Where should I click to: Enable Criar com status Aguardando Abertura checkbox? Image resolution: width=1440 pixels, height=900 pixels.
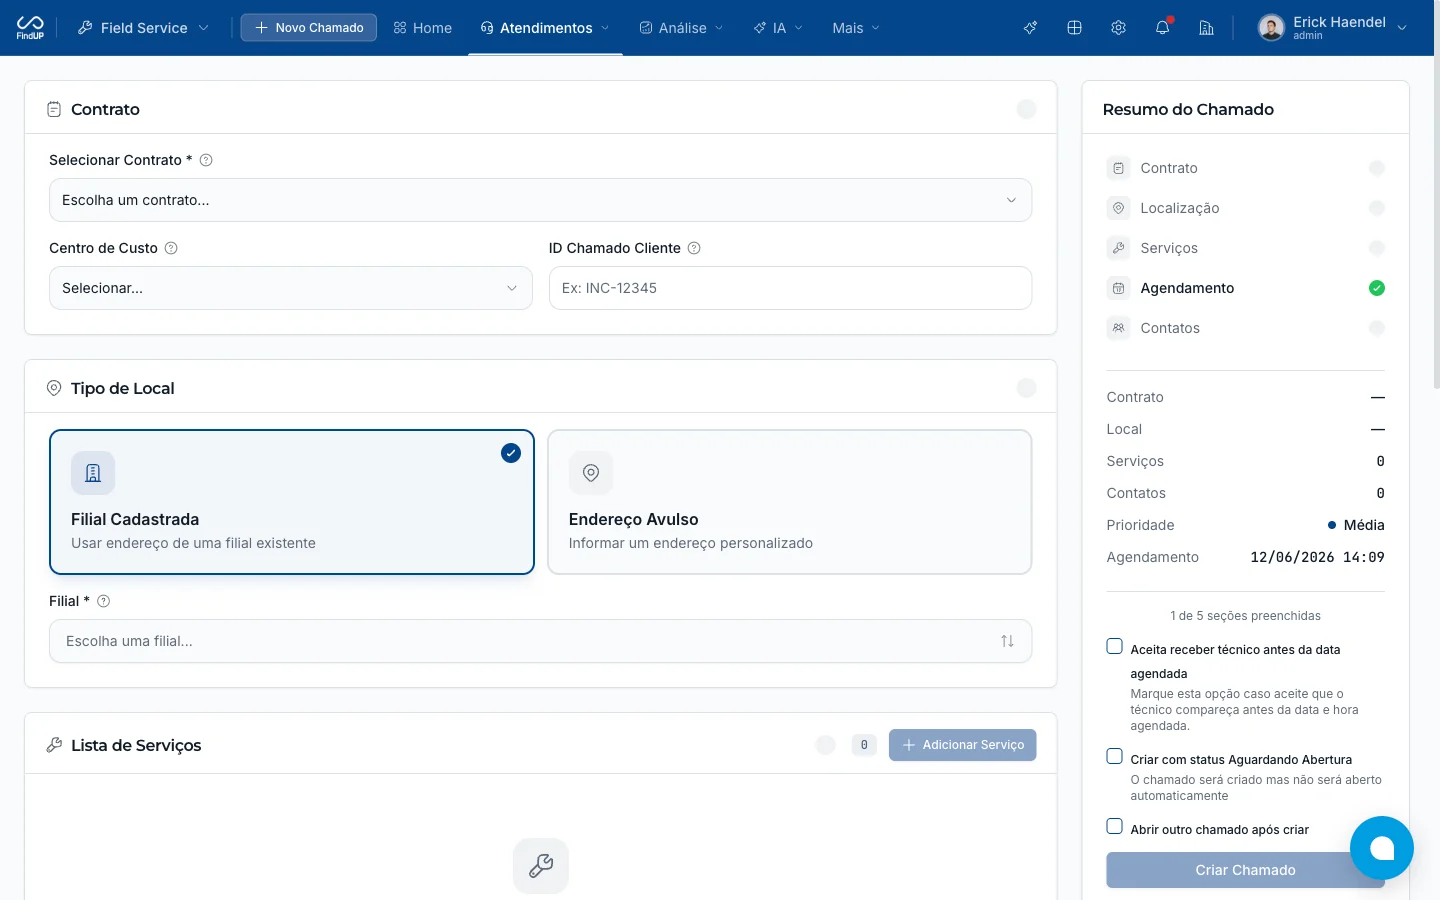pos(1114,757)
